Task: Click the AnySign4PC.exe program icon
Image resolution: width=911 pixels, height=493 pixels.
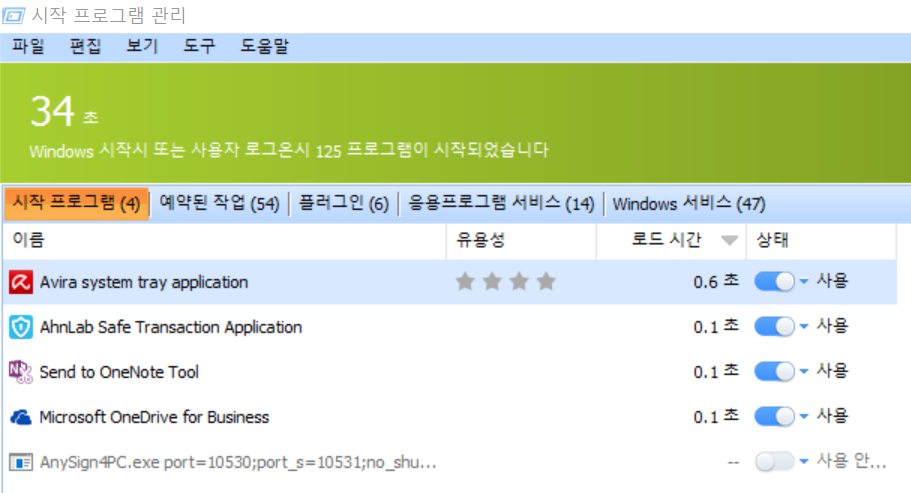Action: point(20,462)
